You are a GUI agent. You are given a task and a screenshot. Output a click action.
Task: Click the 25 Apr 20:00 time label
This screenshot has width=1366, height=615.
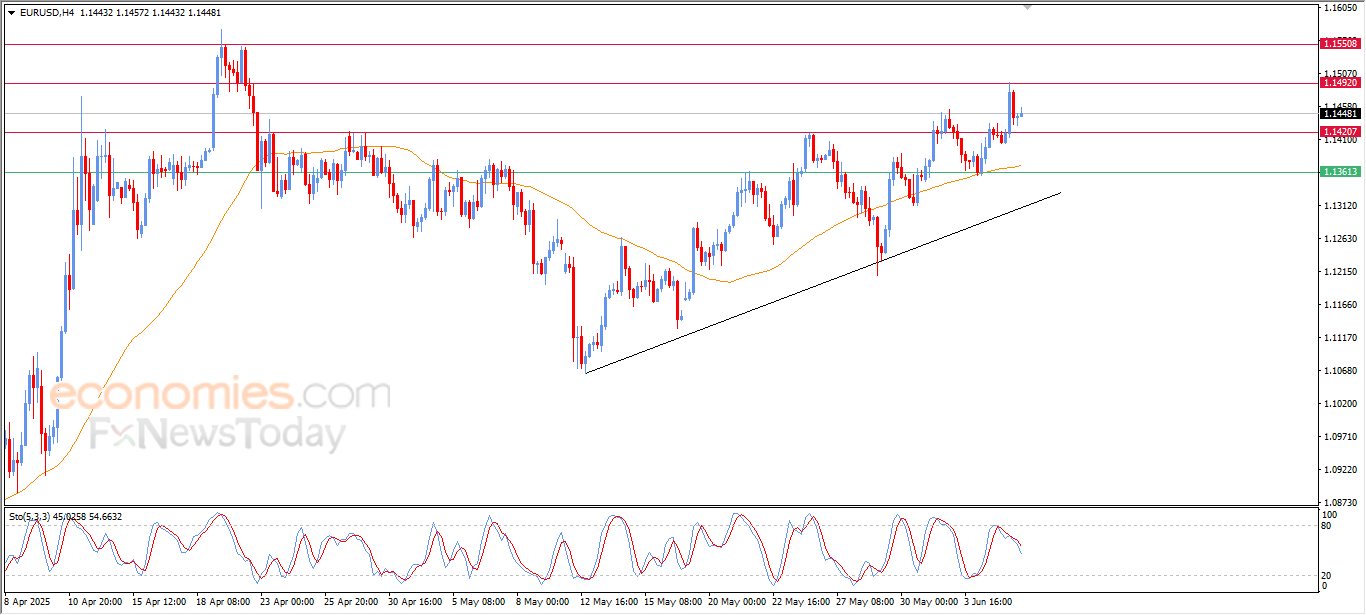coord(351,603)
